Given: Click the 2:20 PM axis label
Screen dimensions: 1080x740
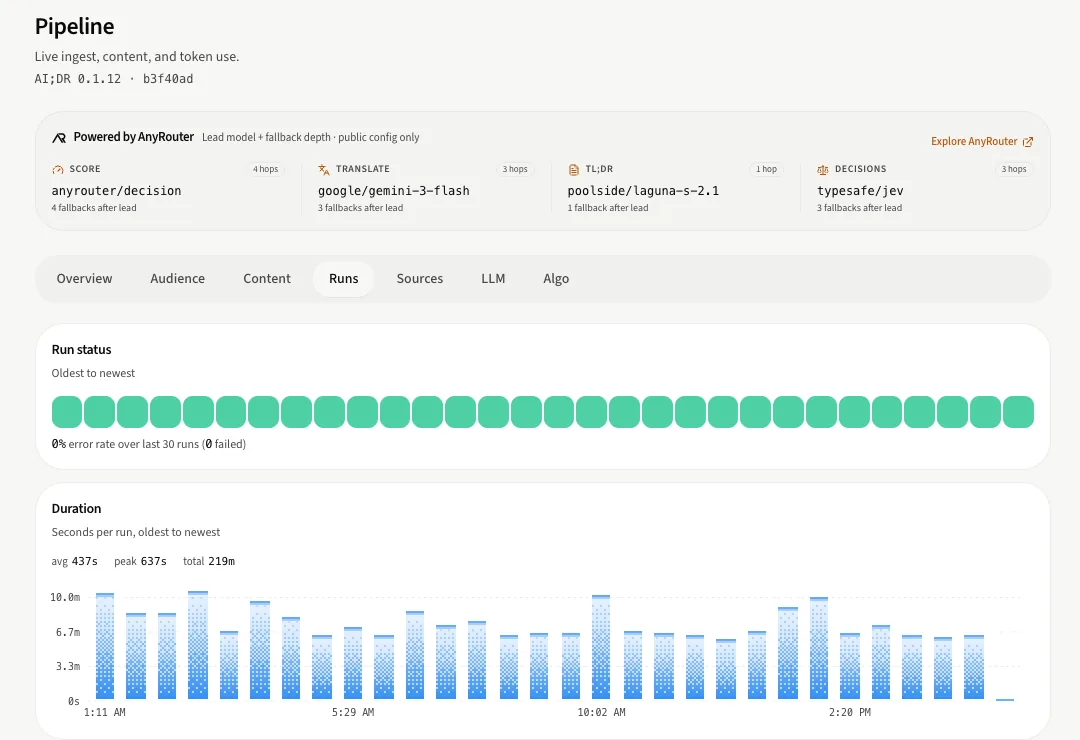Looking at the screenshot, I should (850, 712).
